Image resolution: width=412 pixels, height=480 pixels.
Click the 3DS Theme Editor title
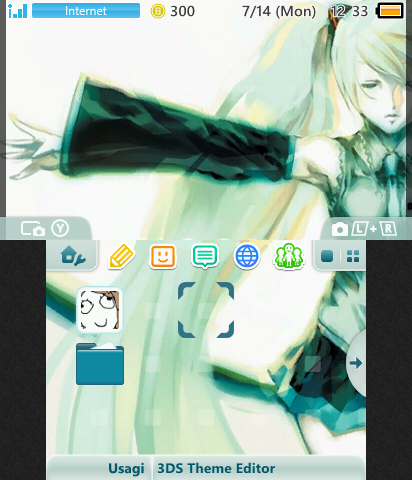tap(216, 468)
